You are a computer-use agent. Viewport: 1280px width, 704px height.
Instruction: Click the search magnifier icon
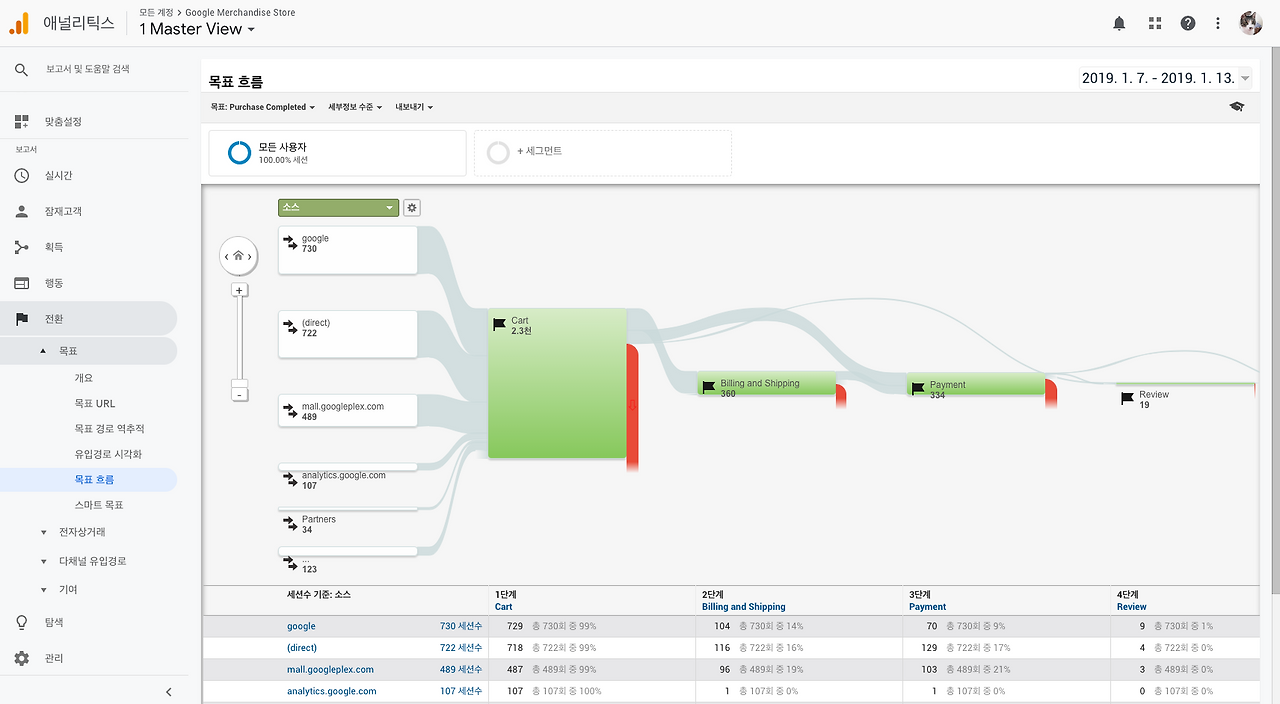pos(21,69)
